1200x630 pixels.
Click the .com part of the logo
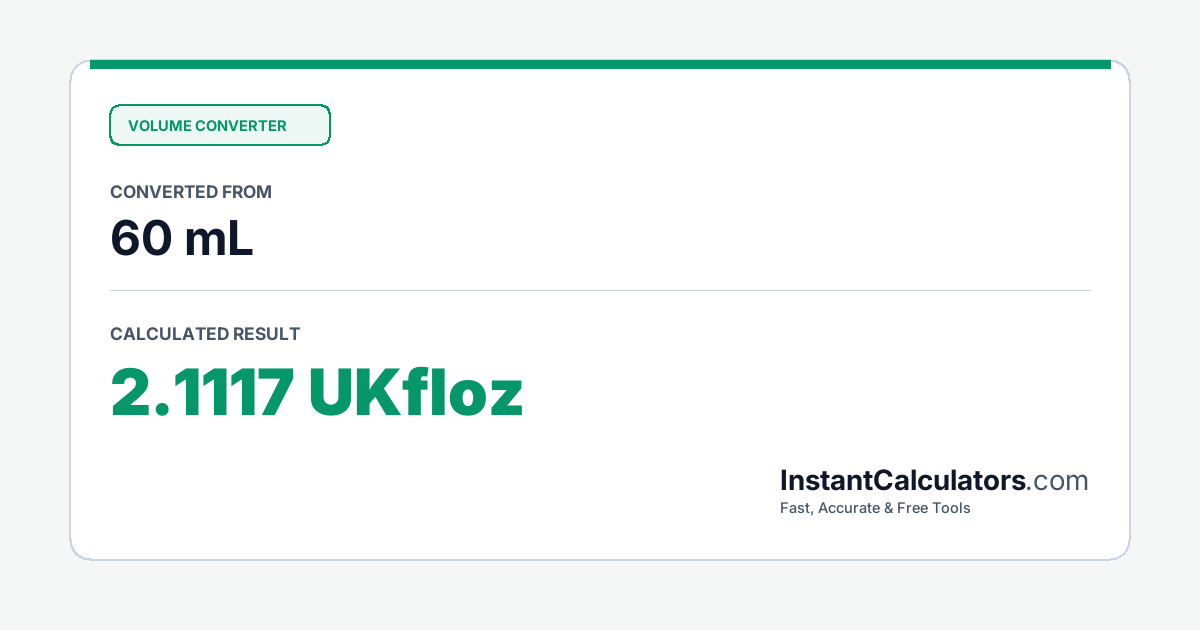tap(1058, 481)
